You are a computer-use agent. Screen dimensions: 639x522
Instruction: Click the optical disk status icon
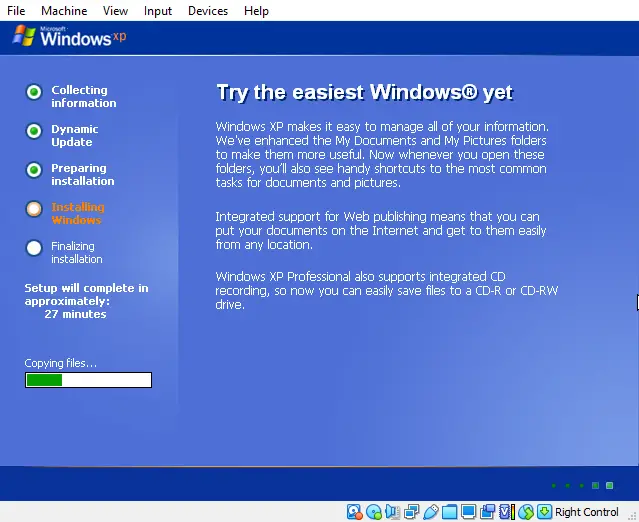click(373, 512)
